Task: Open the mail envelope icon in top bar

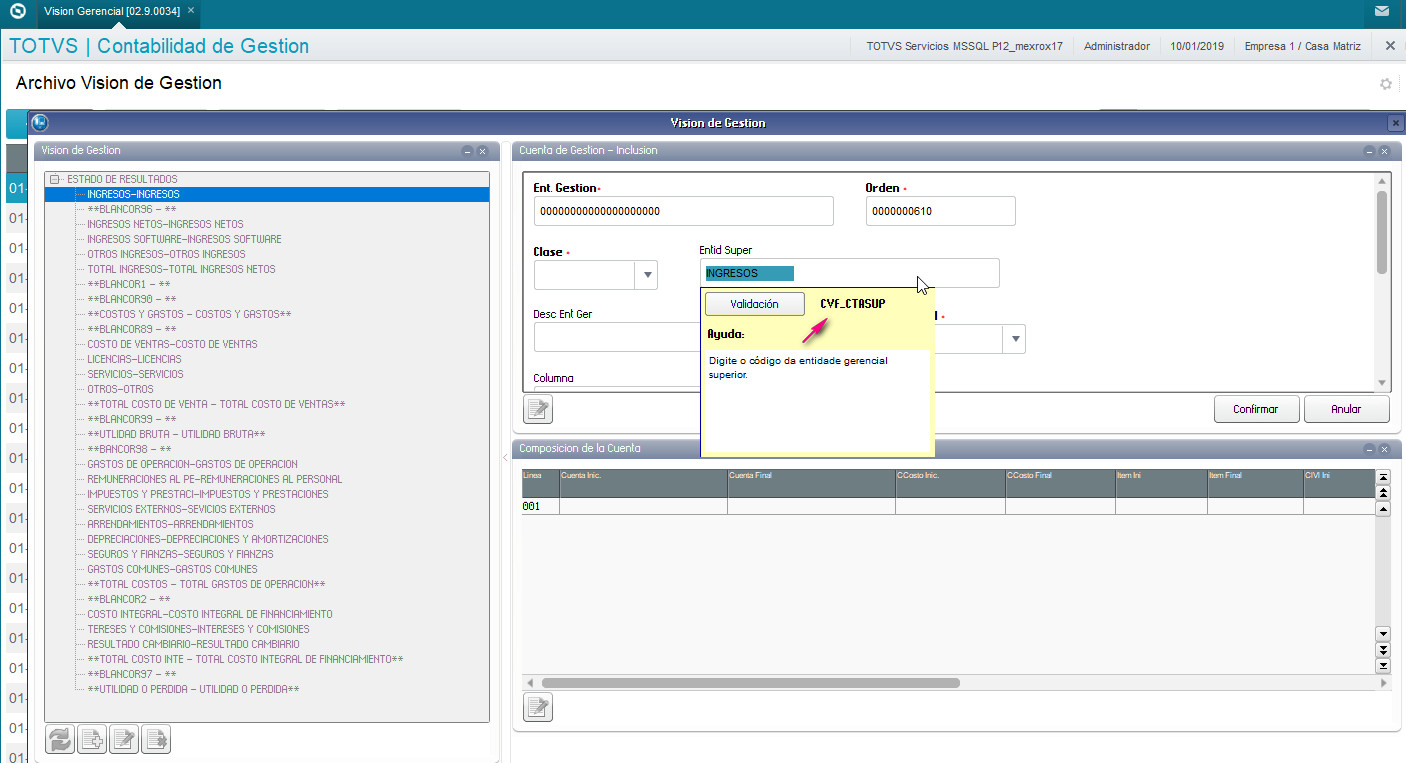Action: coord(1382,12)
